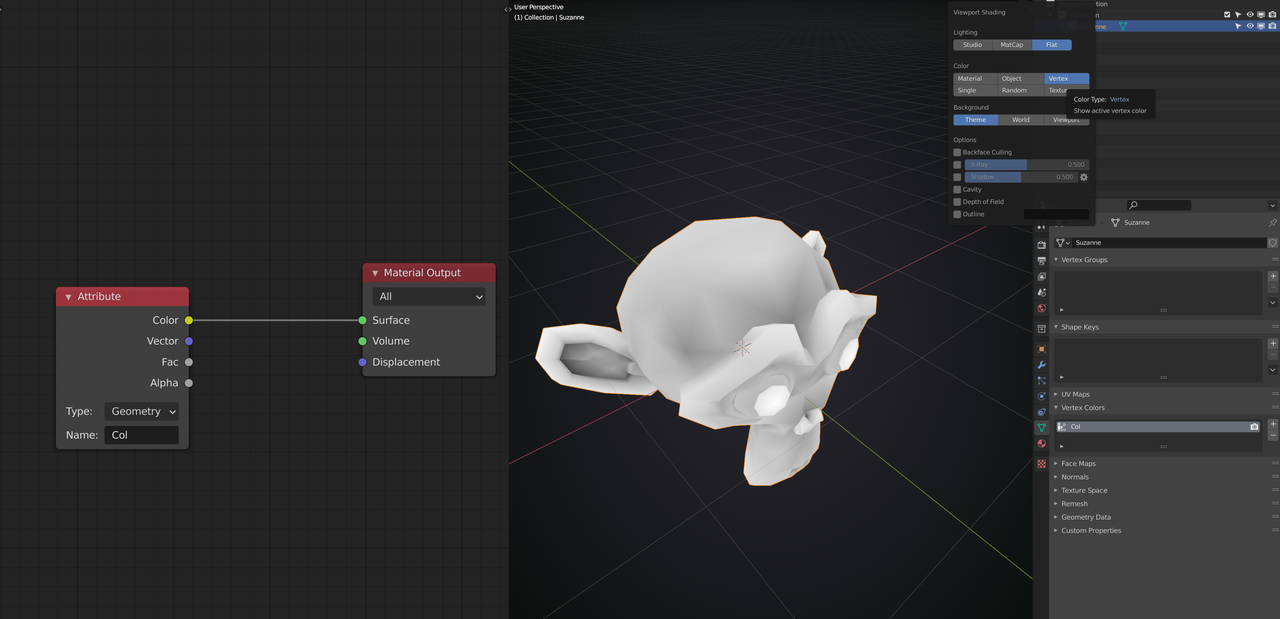Click the attribute Name field containing Col
This screenshot has height=619, width=1280.
tap(141, 435)
